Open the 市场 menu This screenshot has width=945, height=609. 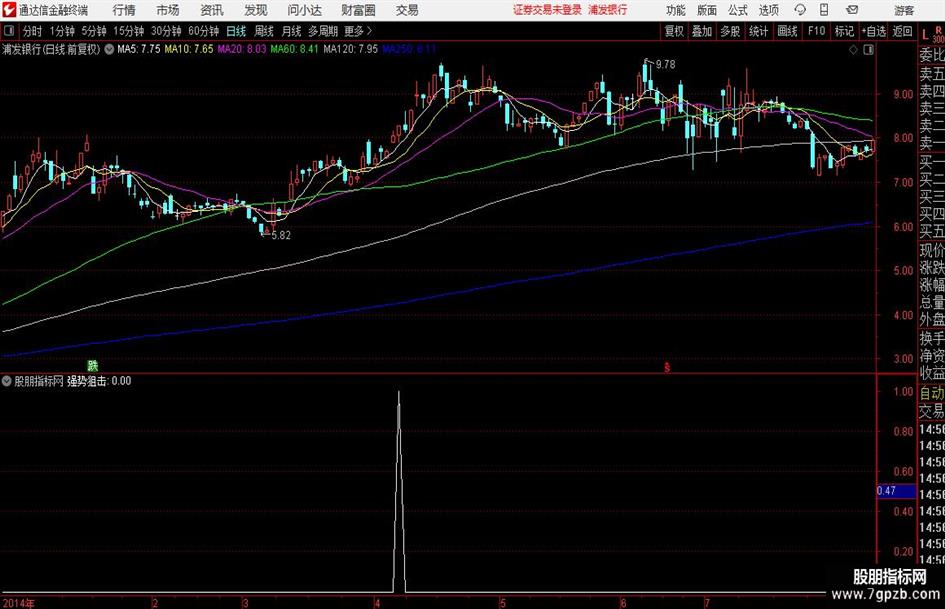(x=168, y=10)
